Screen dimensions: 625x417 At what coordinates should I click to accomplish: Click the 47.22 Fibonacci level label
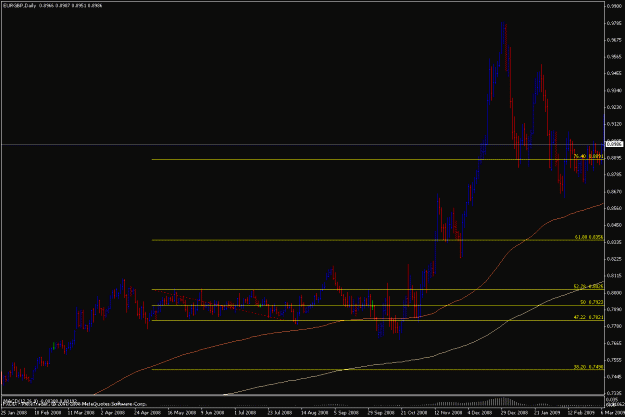tap(588, 317)
